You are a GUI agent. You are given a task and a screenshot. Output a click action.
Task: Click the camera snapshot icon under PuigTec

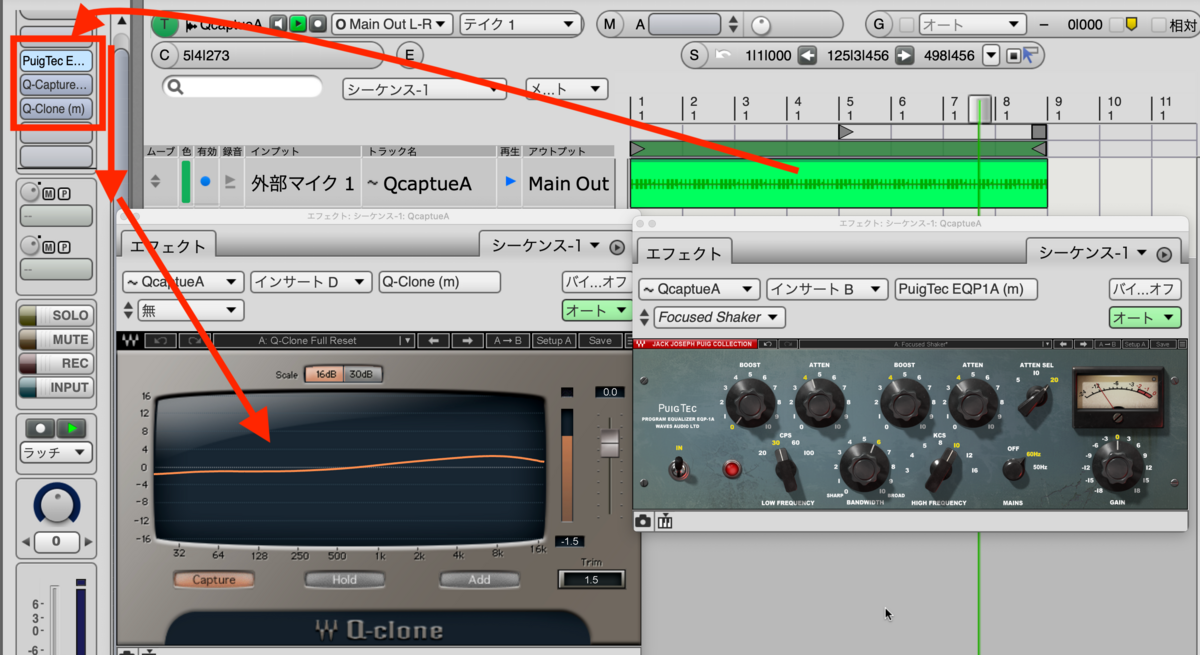(x=643, y=521)
